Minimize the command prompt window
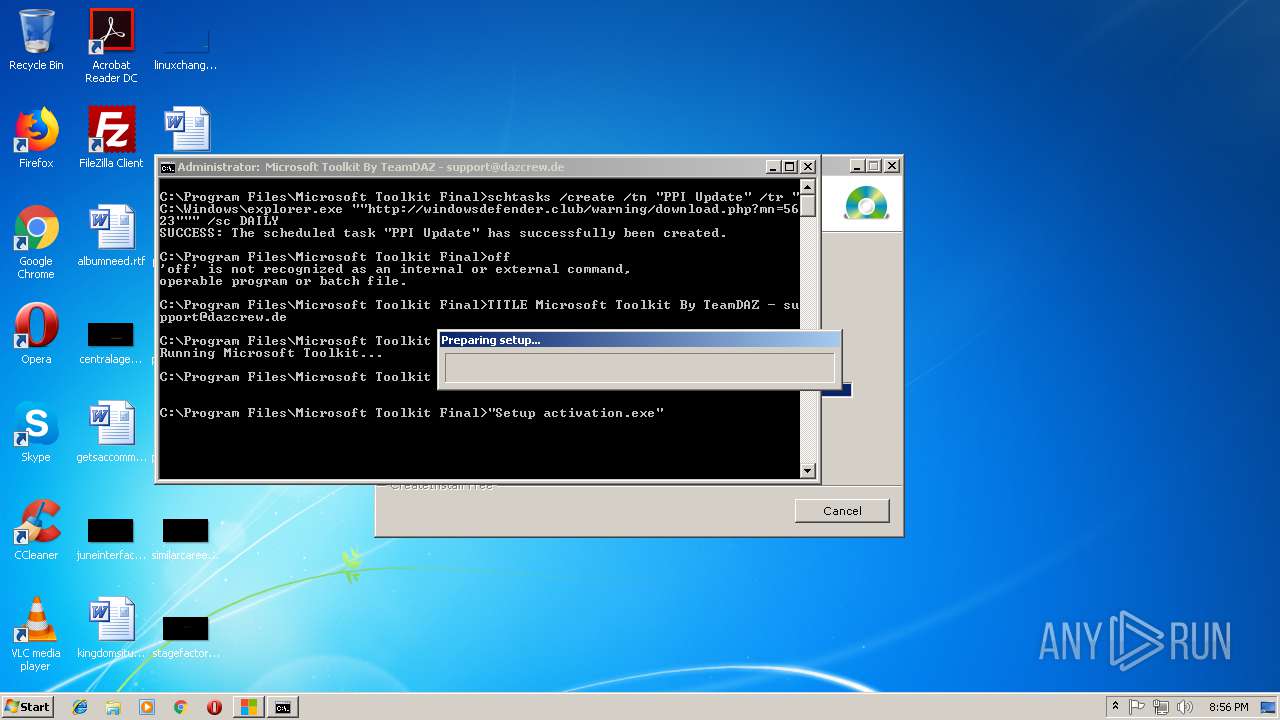 (774, 167)
